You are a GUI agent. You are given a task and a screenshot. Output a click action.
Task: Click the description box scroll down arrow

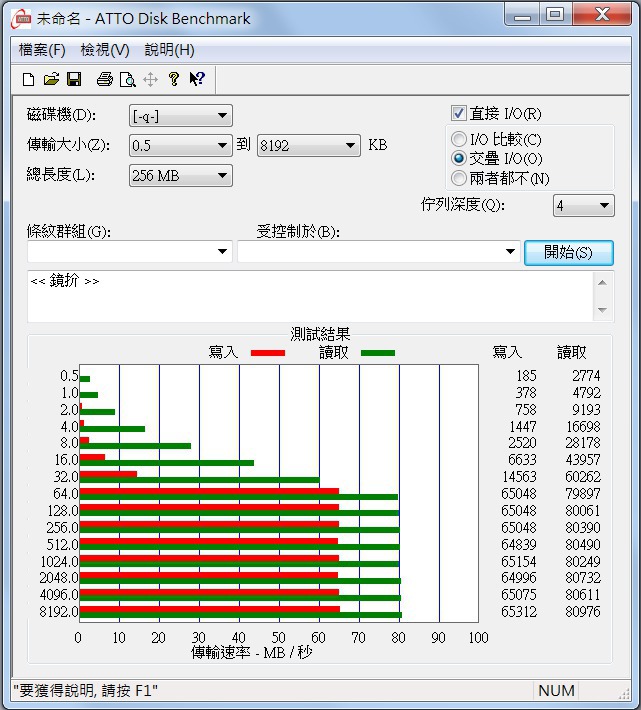(602, 310)
